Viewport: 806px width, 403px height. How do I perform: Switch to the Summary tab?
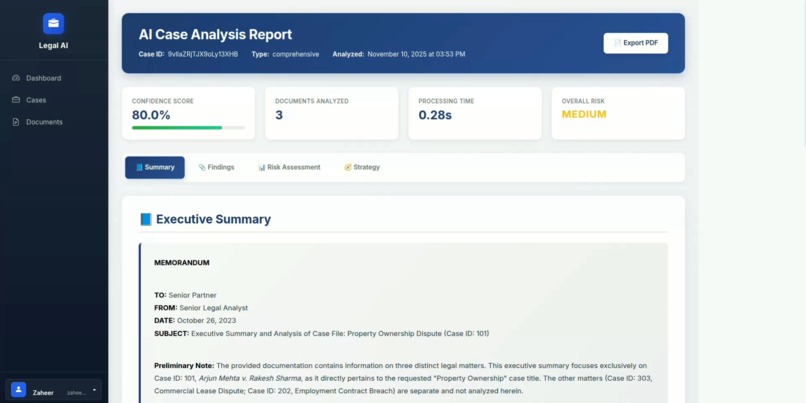coord(155,168)
